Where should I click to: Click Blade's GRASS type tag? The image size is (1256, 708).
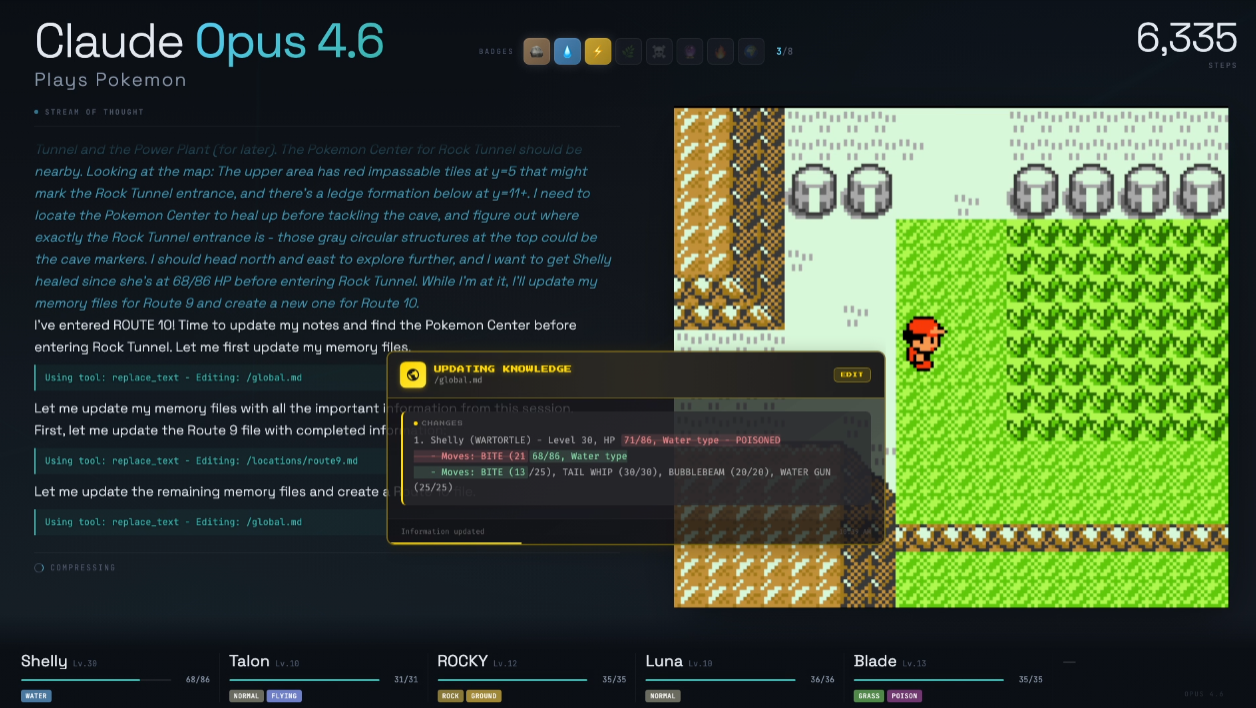click(x=868, y=696)
